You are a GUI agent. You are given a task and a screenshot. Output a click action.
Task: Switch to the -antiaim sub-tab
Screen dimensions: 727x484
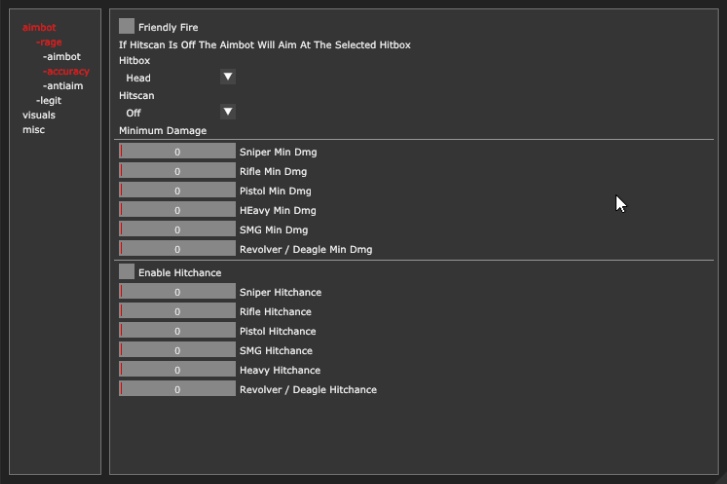[x=63, y=86]
